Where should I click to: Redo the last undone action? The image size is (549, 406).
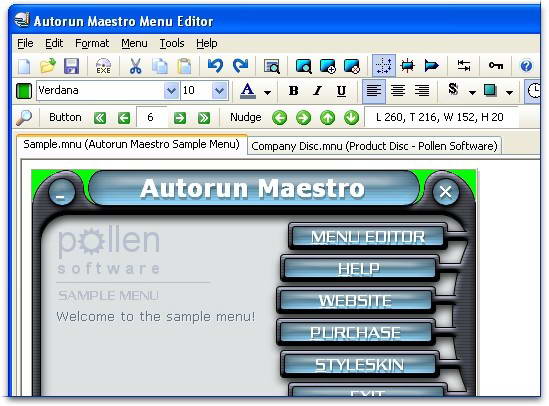click(x=240, y=66)
